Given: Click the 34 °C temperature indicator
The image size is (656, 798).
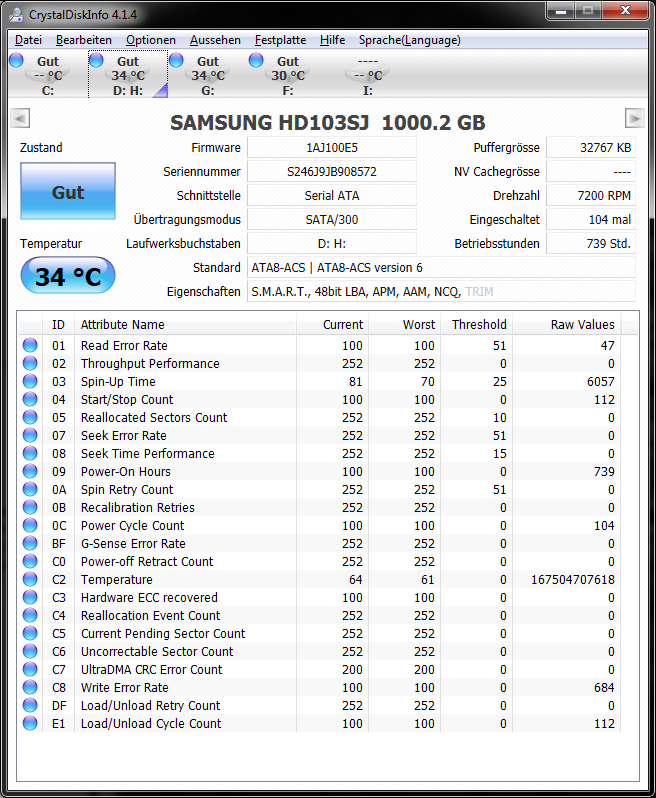Looking at the screenshot, I should (68, 275).
